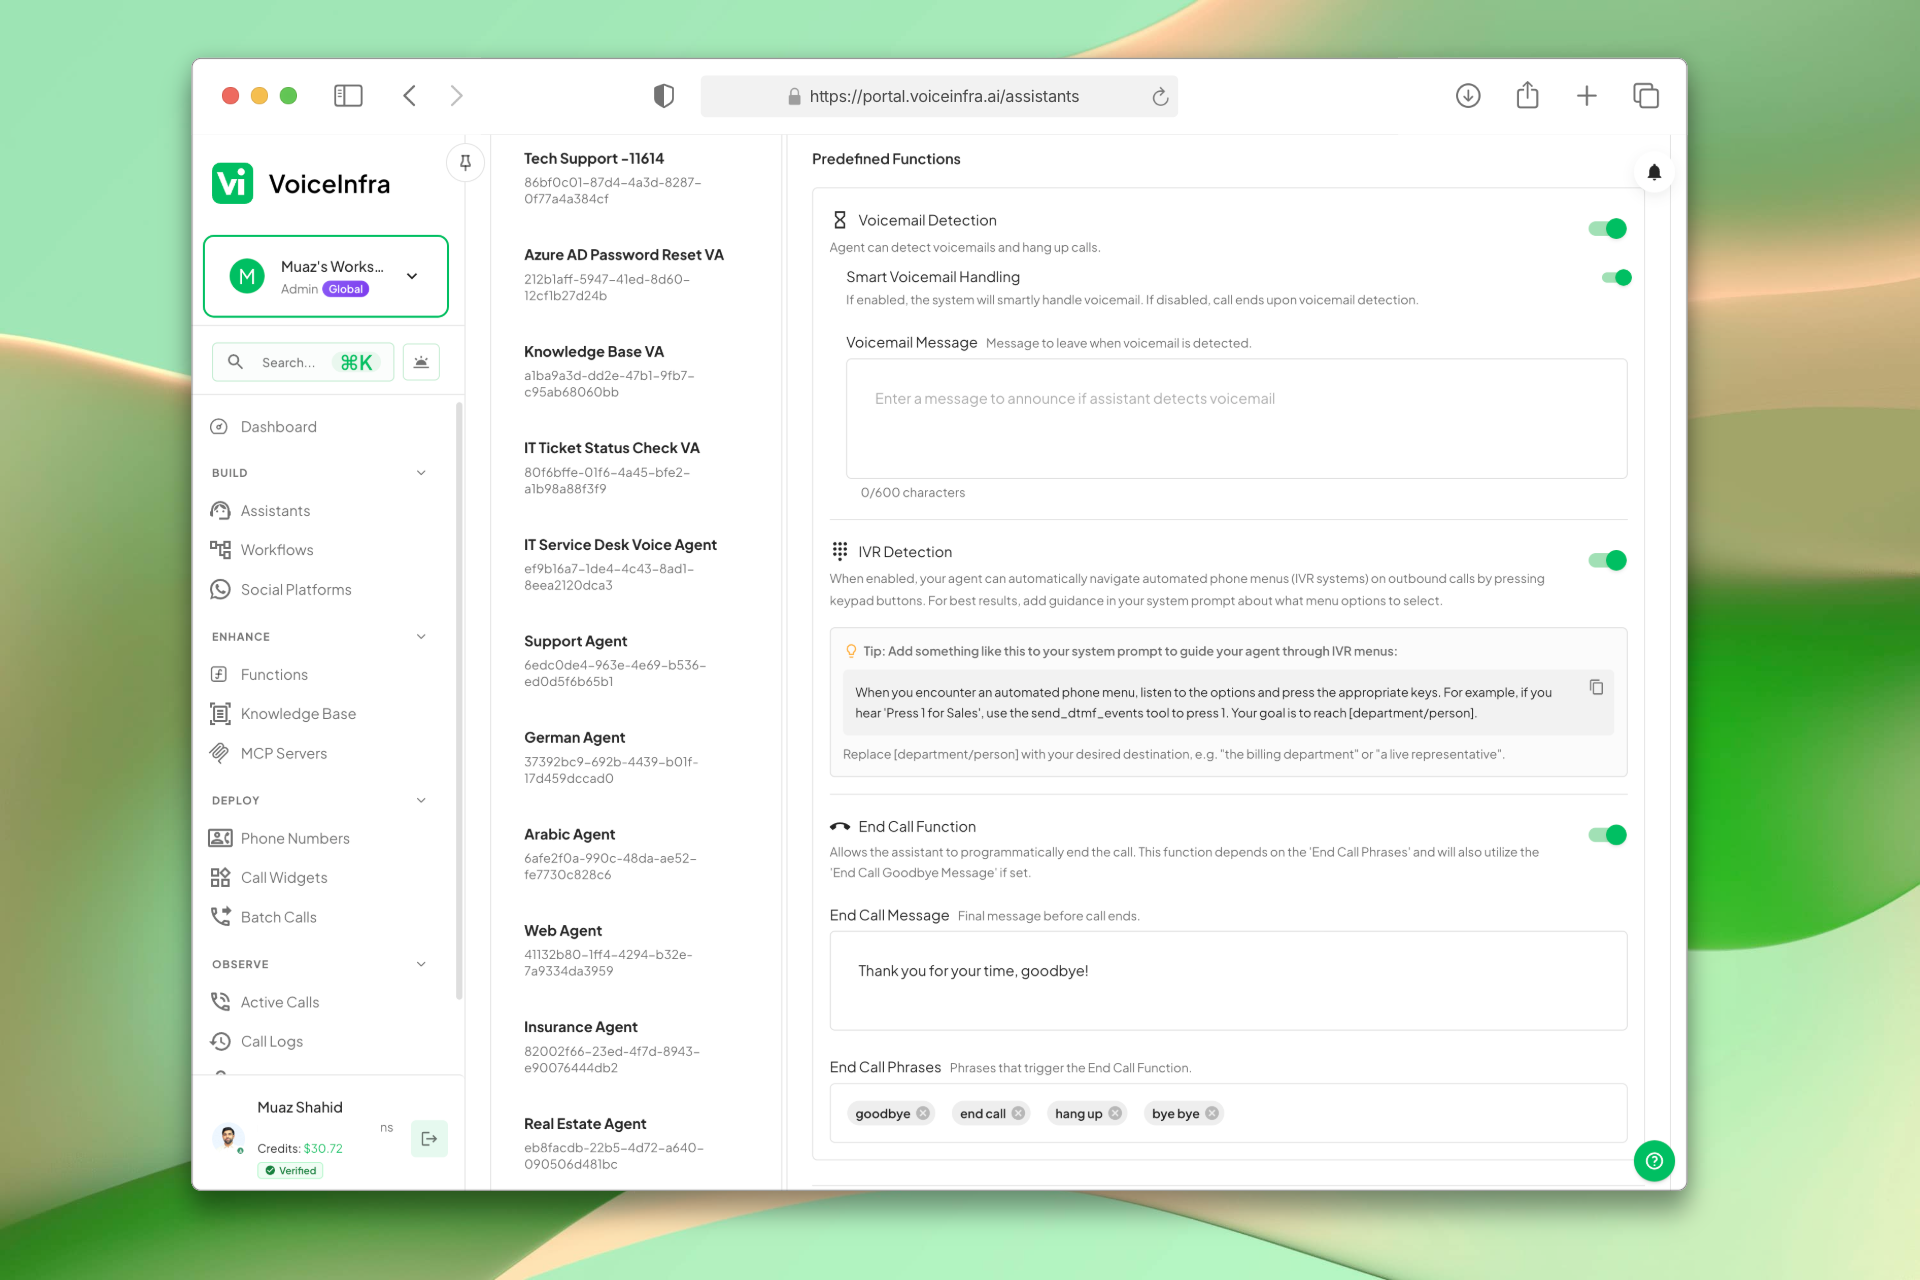Click the privacy shield icon
Viewport: 1920px width, 1280px height.
coord(664,96)
